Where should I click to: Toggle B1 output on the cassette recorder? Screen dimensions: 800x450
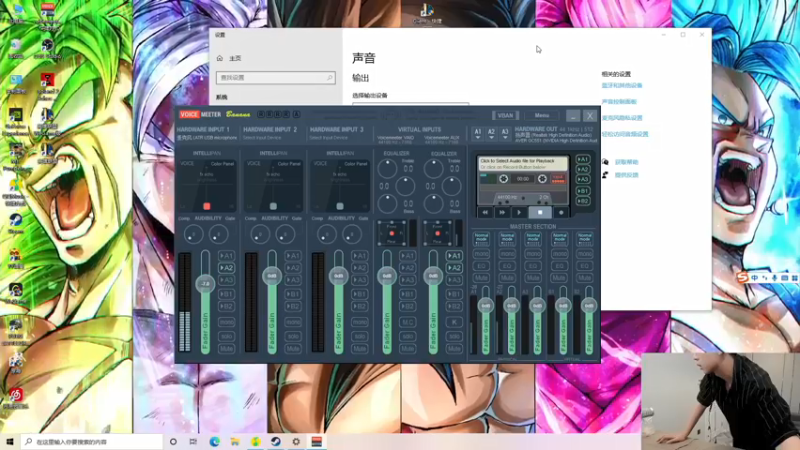(x=583, y=191)
